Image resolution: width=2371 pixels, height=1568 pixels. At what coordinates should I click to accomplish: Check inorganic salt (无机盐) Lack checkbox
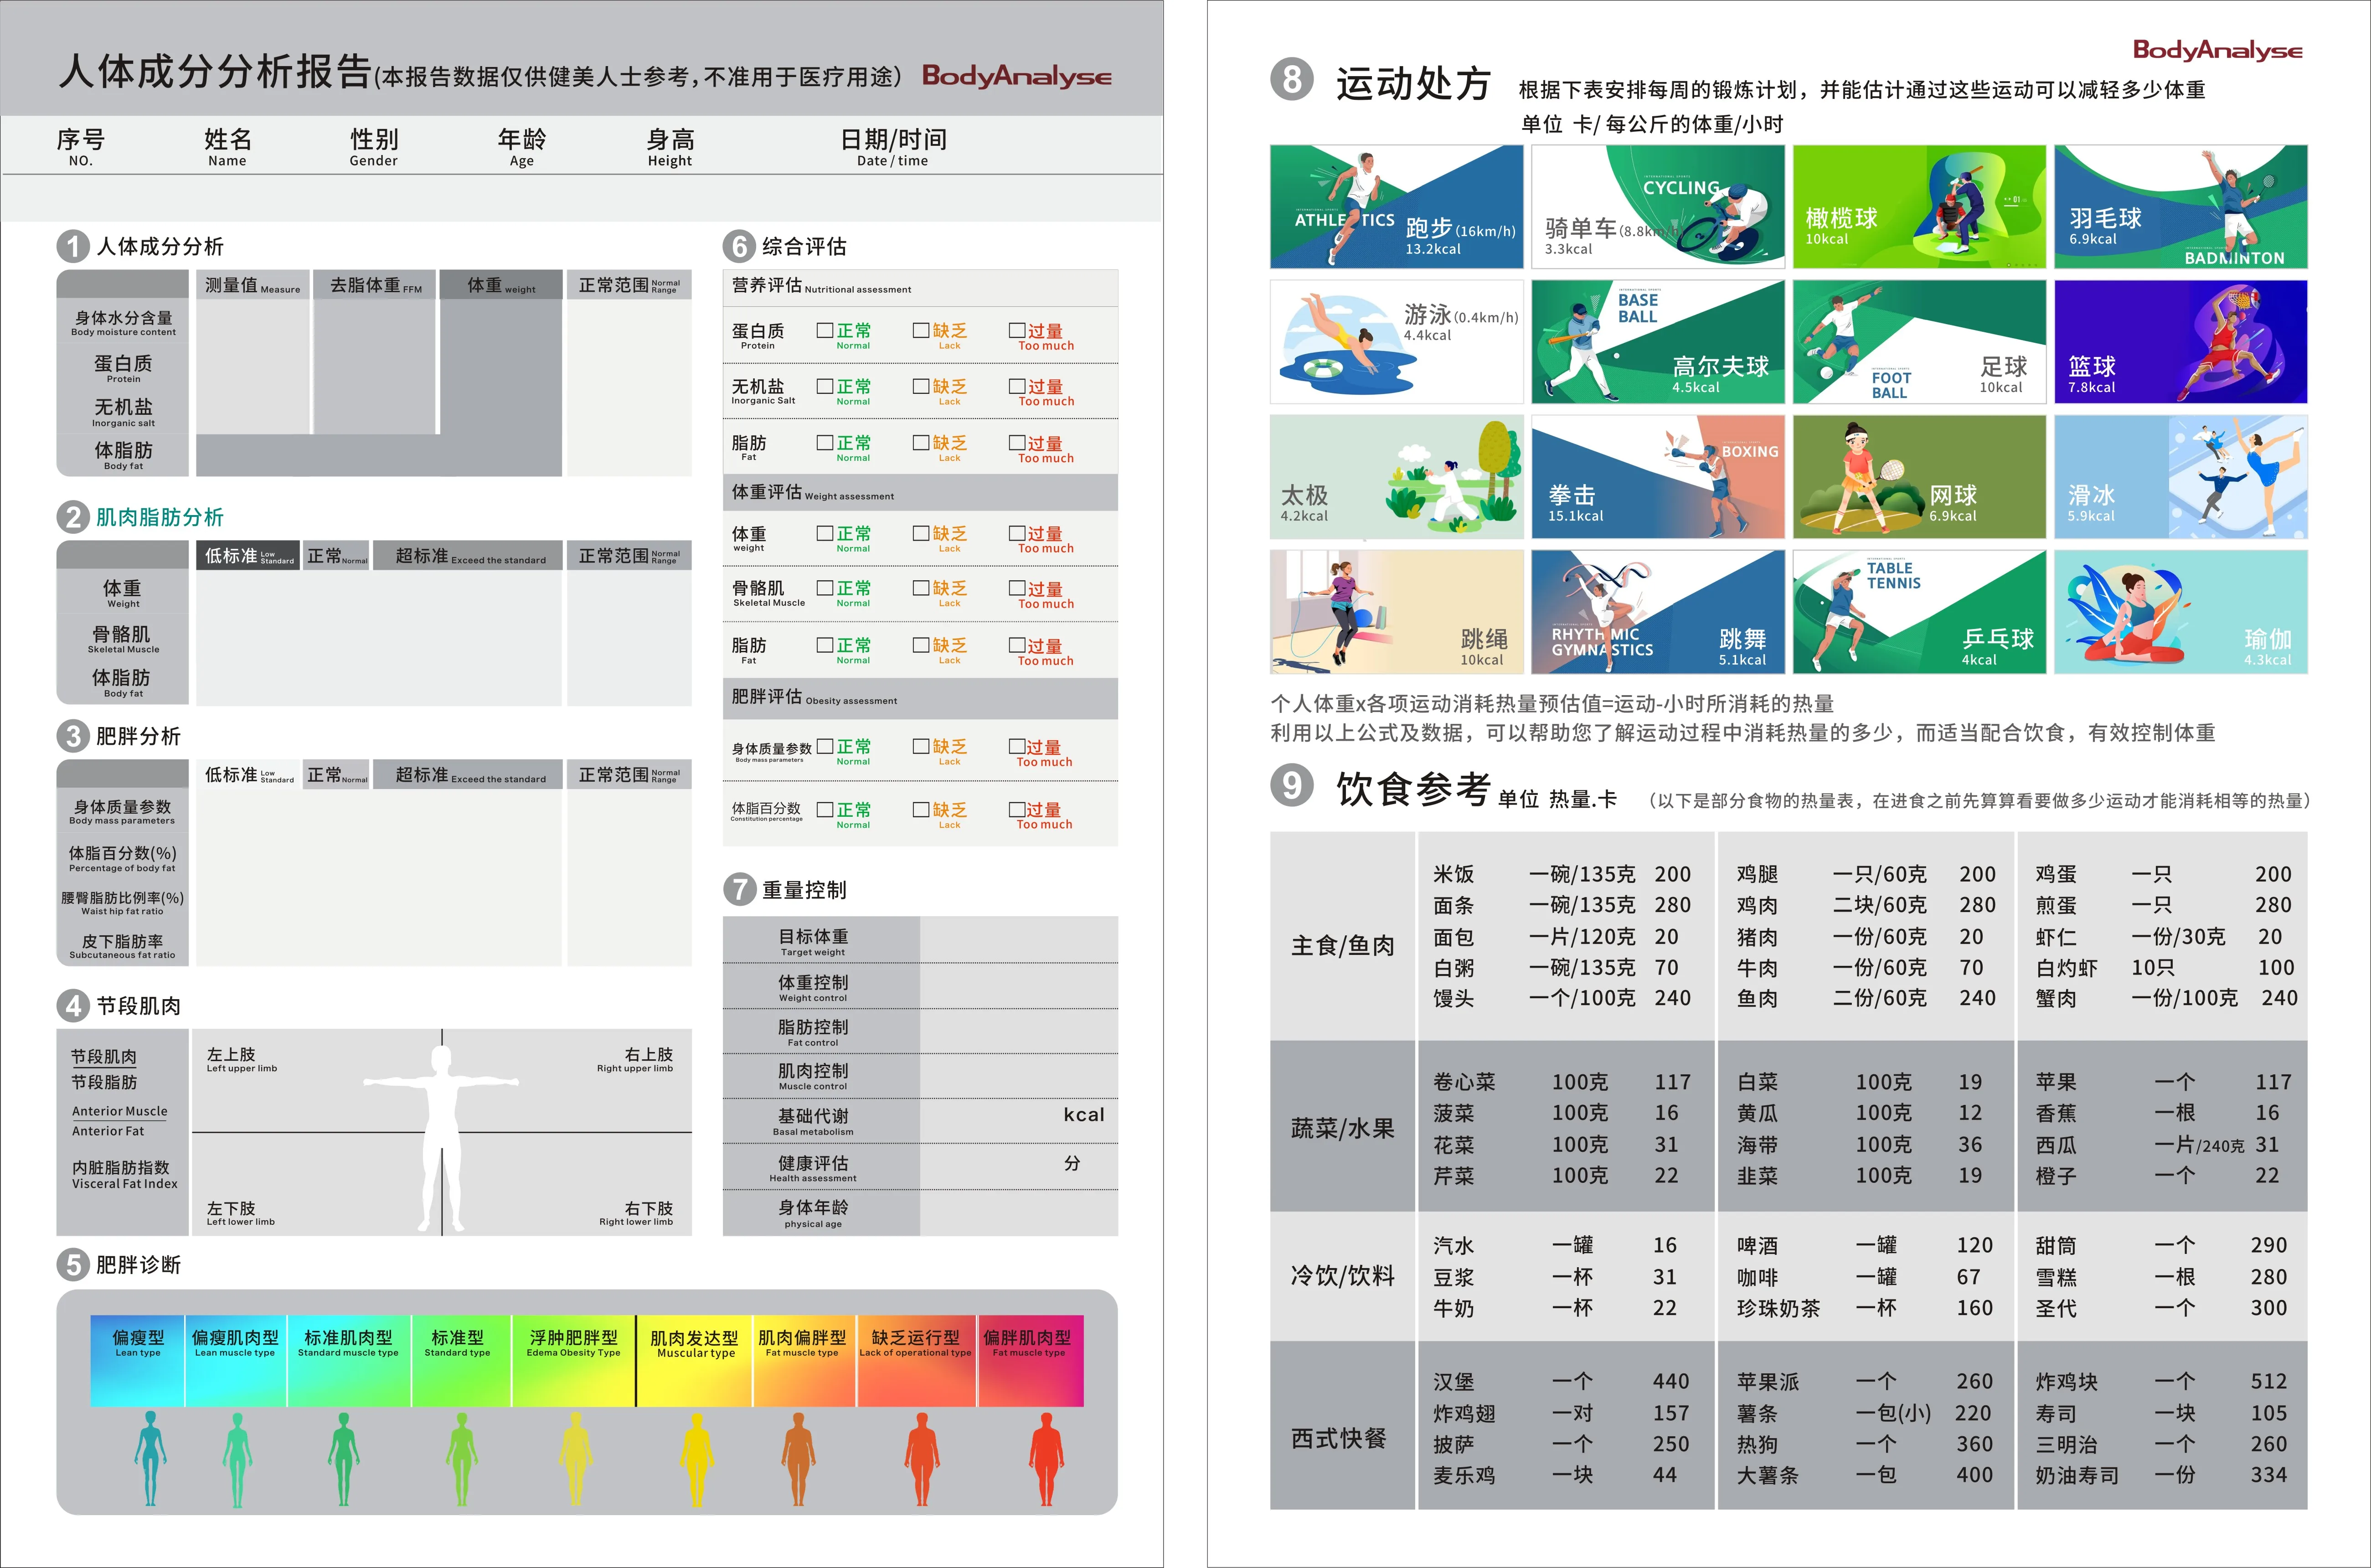pyautogui.click(x=921, y=386)
